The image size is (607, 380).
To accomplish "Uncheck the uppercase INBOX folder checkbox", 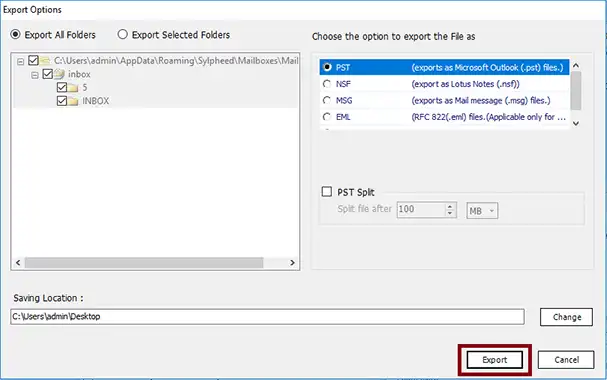I will (62, 101).
